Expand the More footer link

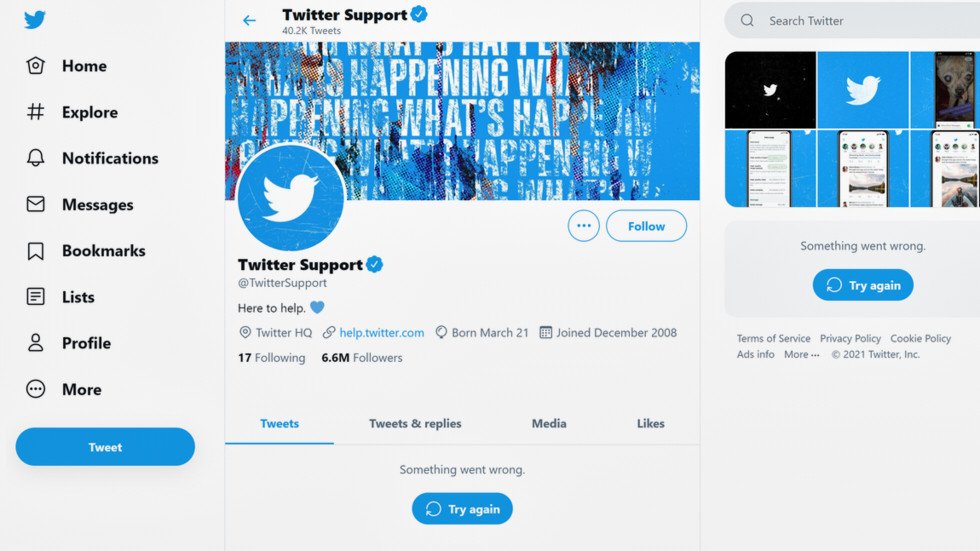[801, 354]
